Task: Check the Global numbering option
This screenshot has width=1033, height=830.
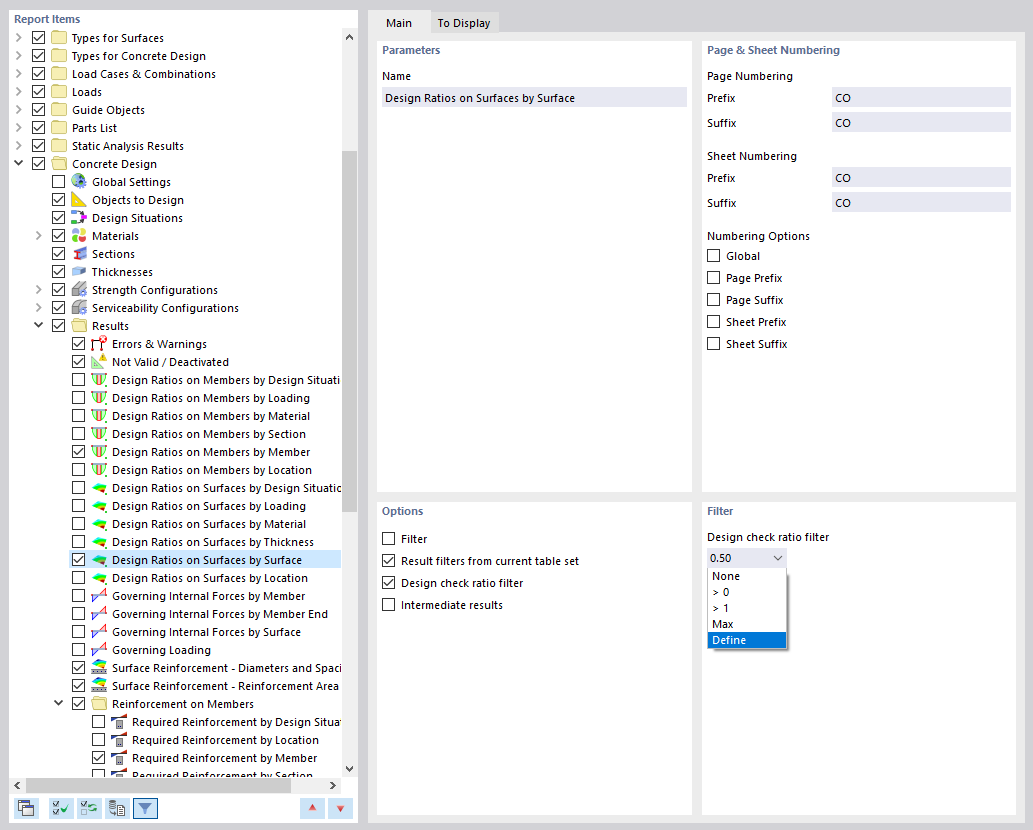Action: [x=714, y=255]
